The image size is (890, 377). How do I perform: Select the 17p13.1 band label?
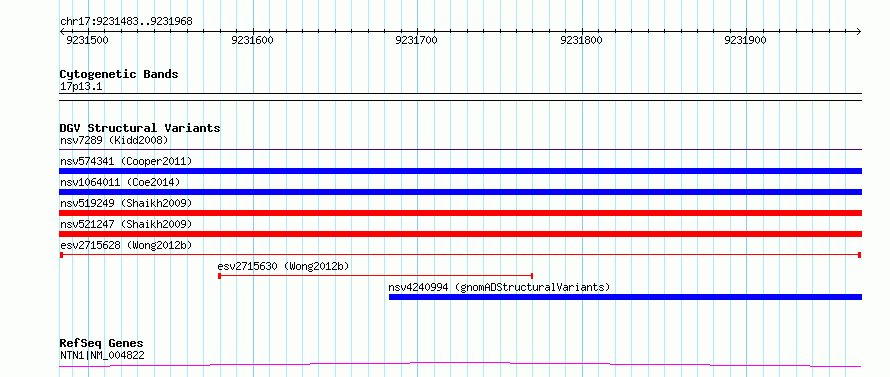[81, 87]
